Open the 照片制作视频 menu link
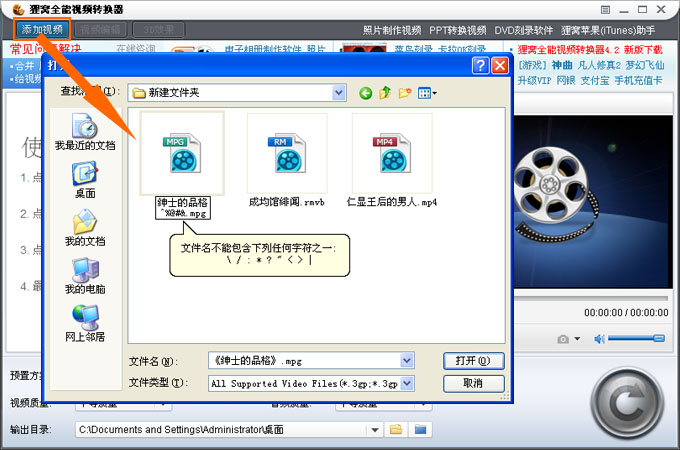The width and height of the screenshot is (680, 450). [x=392, y=30]
